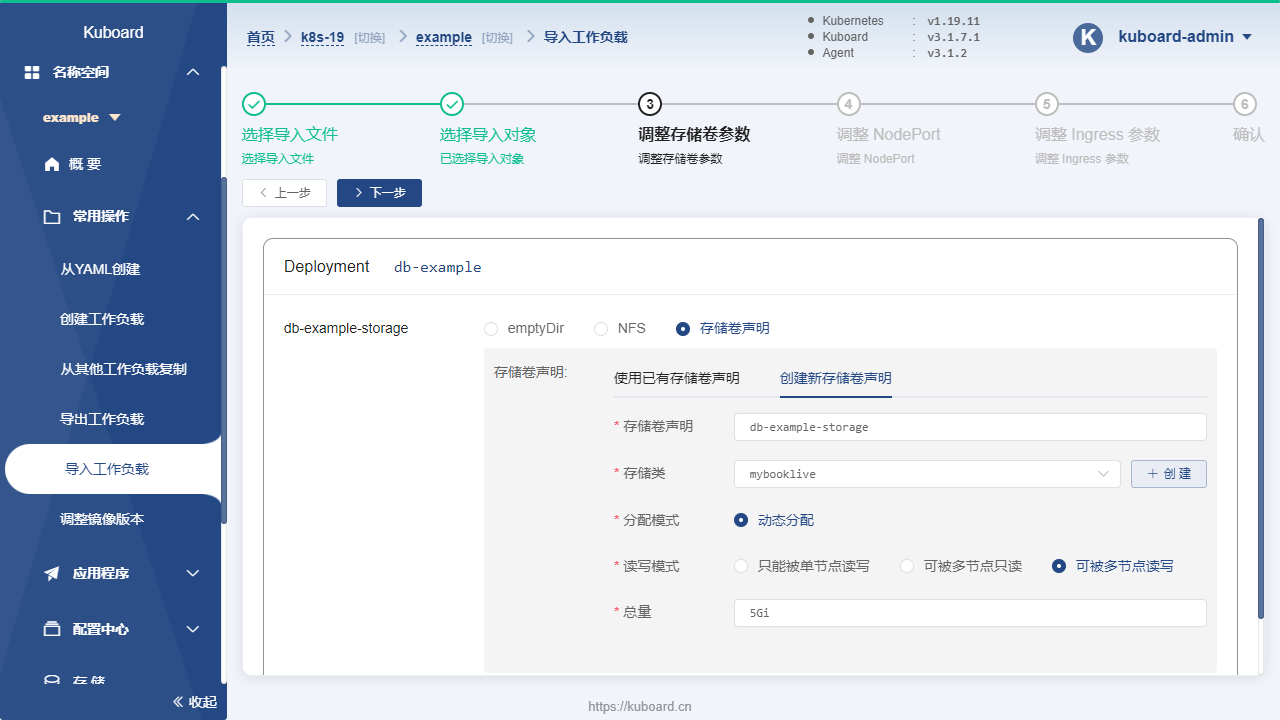Image resolution: width=1280 pixels, height=720 pixels.
Task: Choose 可被多节点读写 access mode
Action: [1059, 566]
